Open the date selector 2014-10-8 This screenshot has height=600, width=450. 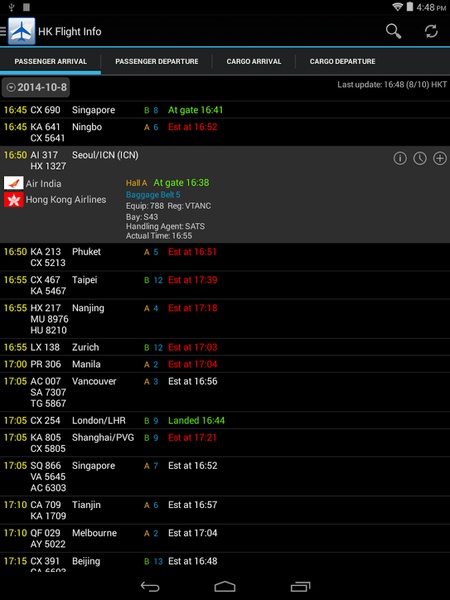(x=36, y=87)
